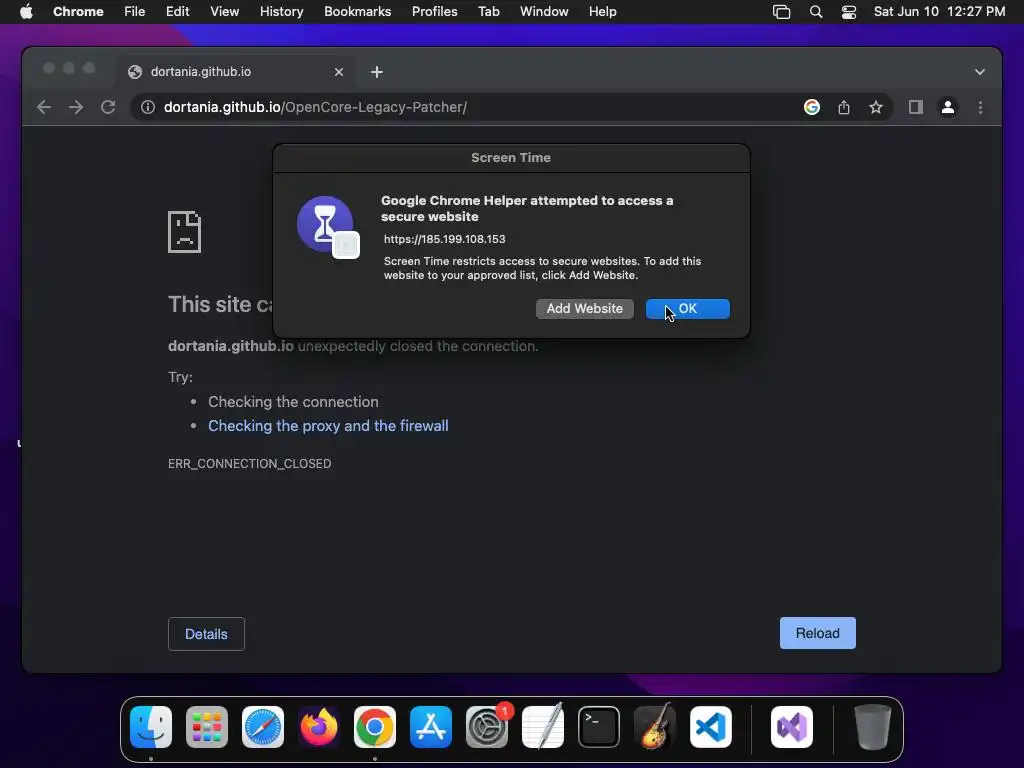The width and height of the screenshot is (1024, 768).
Task: Open the Bookmarks menu
Action: 357,12
